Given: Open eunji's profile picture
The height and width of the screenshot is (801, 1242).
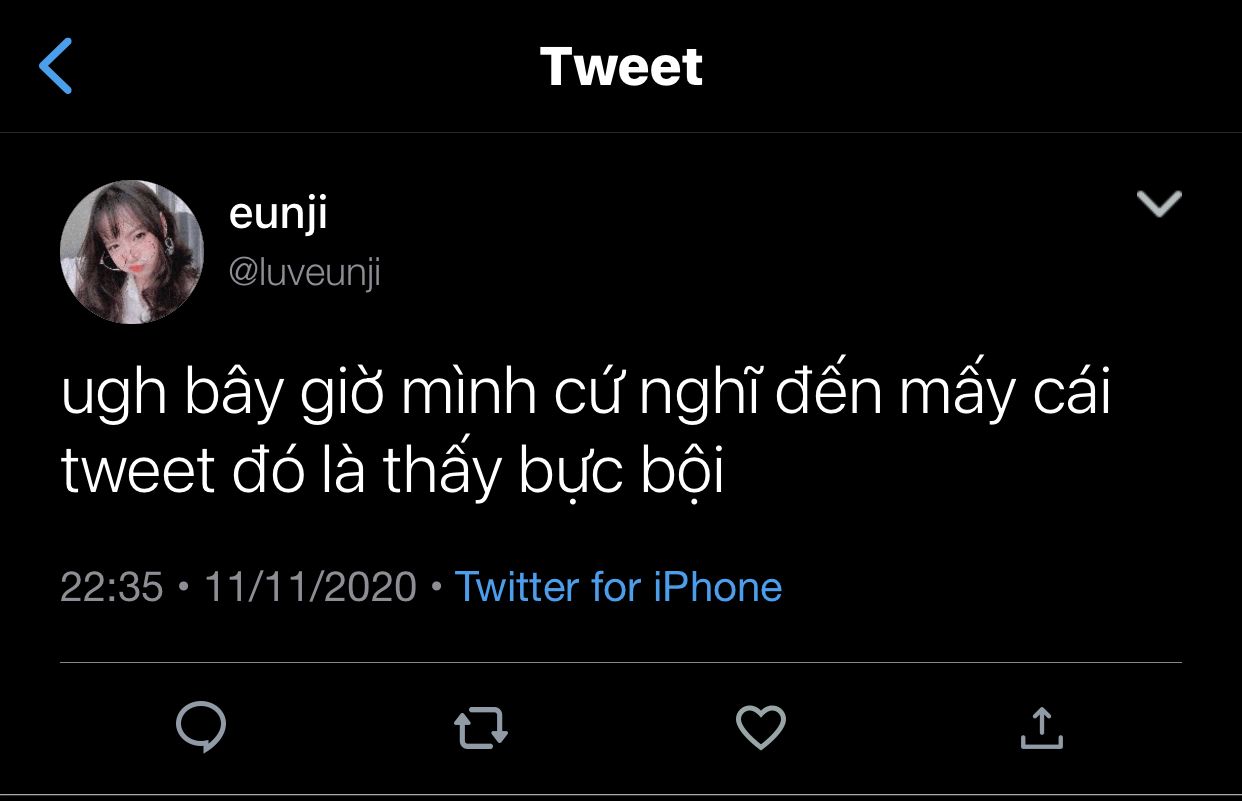Looking at the screenshot, I should [x=132, y=252].
